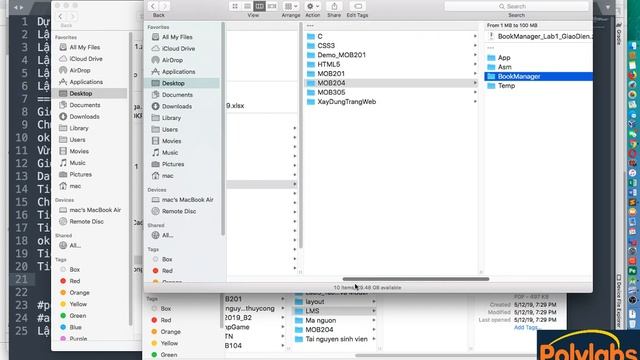Click the Share toolbar button
The image size is (640, 360).
tap(334, 6)
